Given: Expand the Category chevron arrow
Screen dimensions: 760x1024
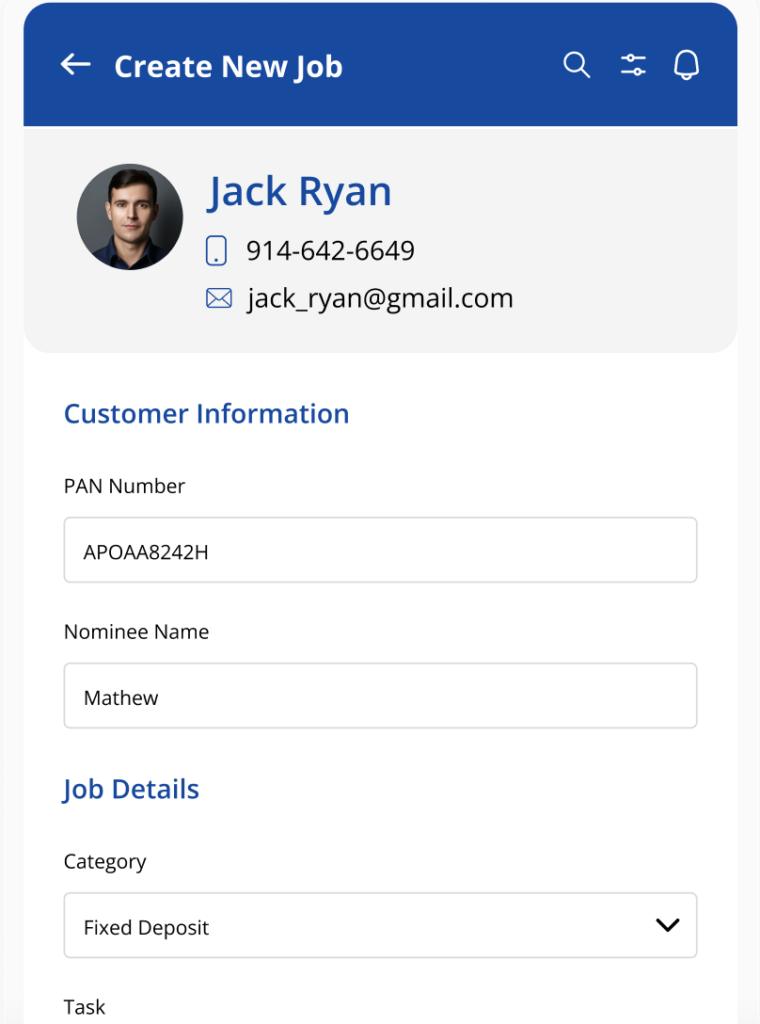Looking at the screenshot, I should 667,925.
